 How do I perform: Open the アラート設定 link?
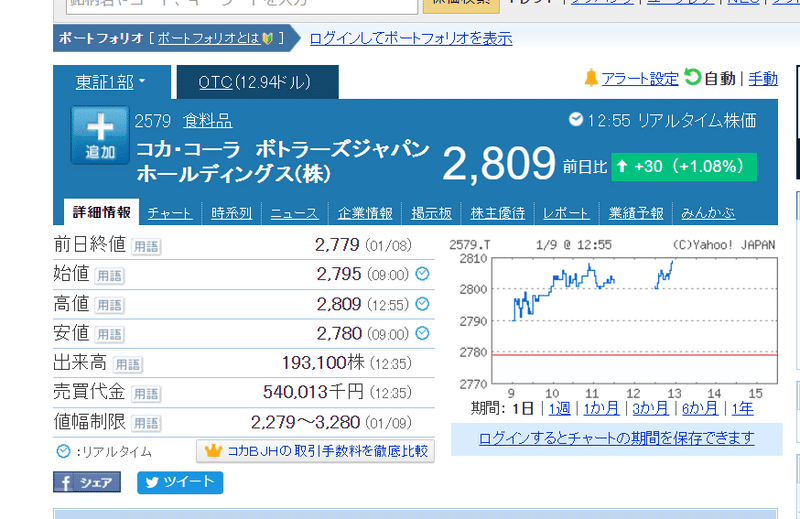coord(640,79)
